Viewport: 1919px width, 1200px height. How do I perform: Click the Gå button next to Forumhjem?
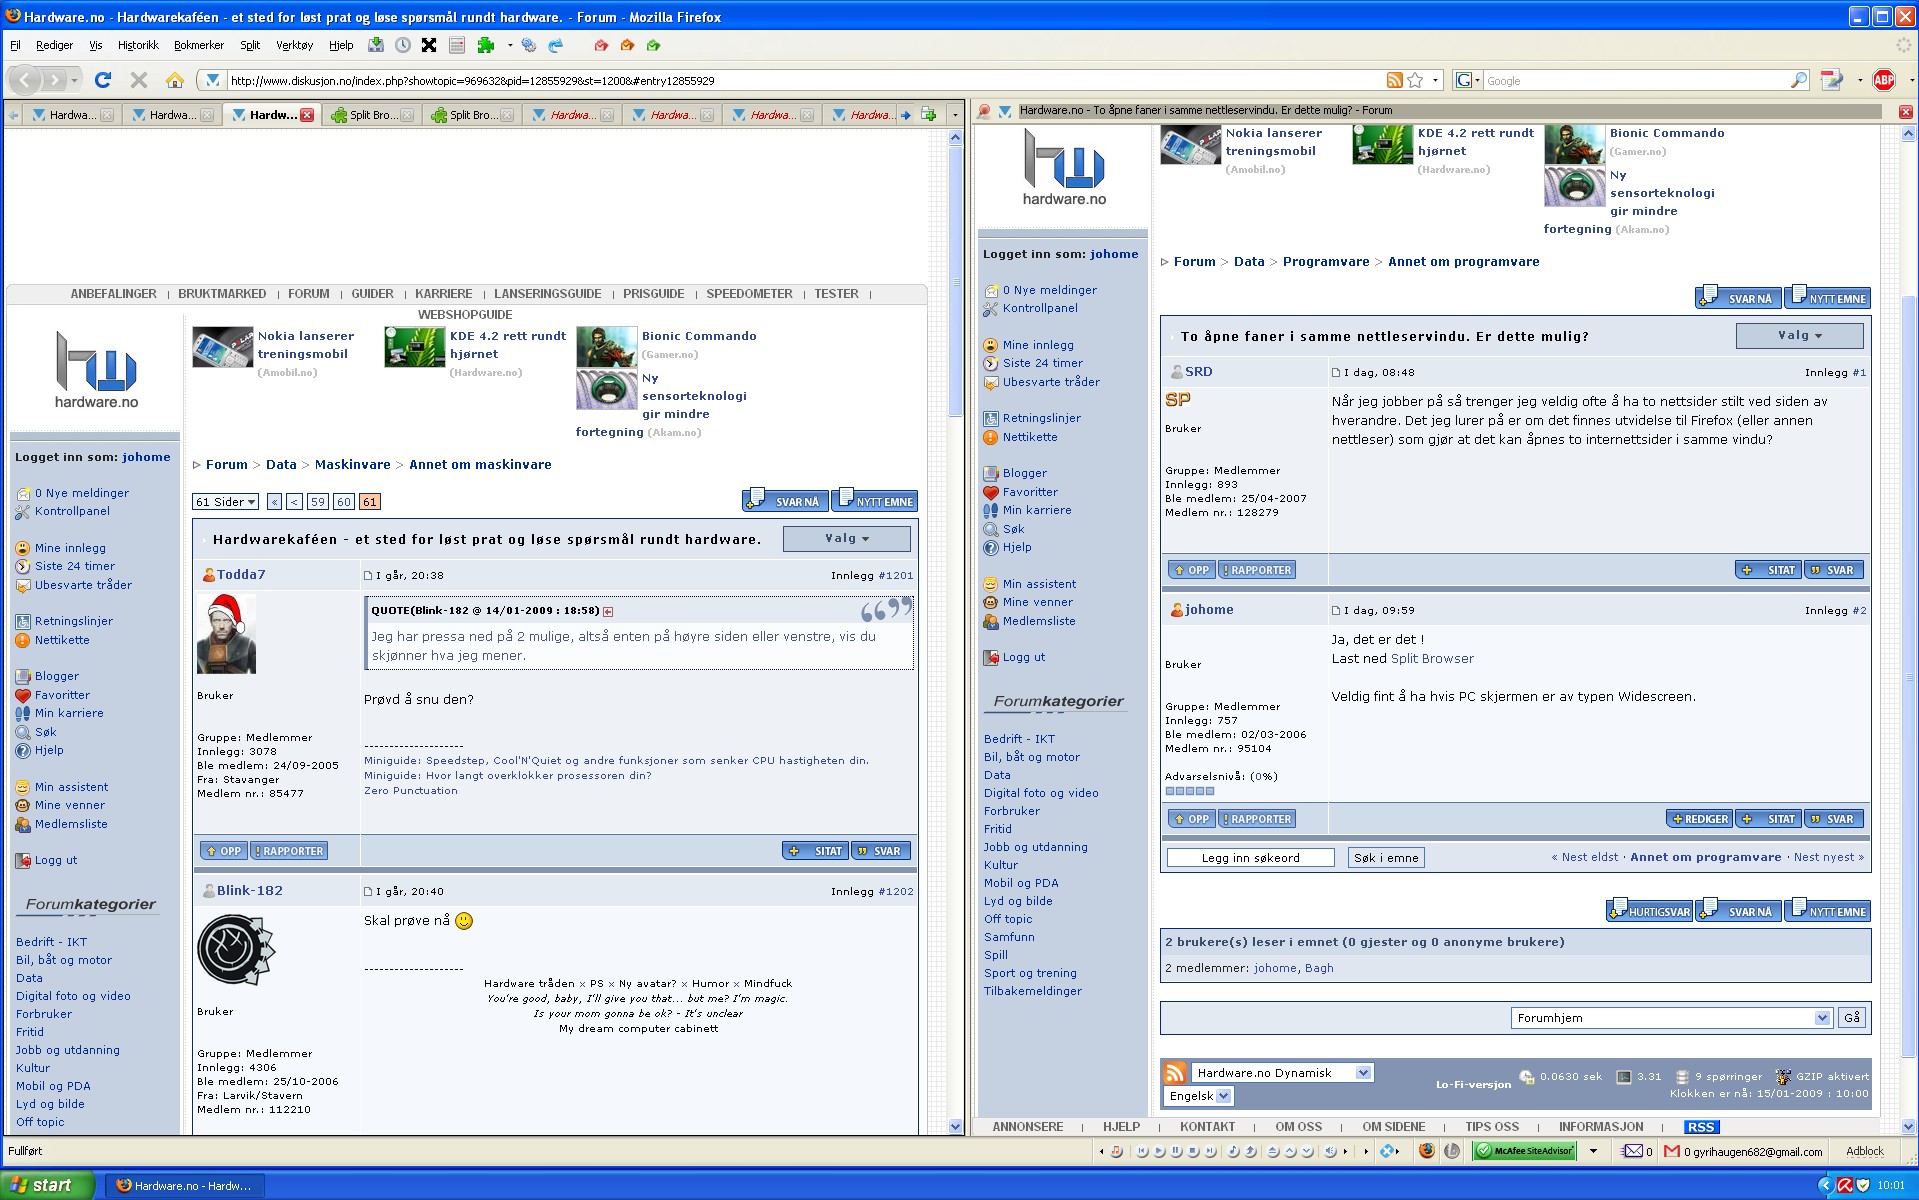pyautogui.click(x=1852, y=1018)
